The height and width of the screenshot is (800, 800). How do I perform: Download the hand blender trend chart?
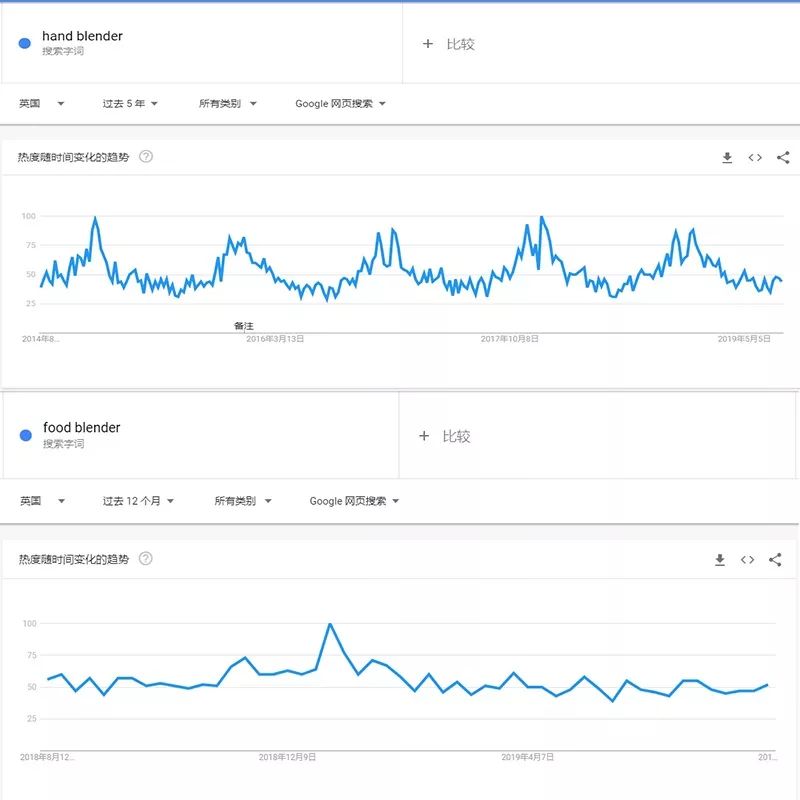[727, 158]
